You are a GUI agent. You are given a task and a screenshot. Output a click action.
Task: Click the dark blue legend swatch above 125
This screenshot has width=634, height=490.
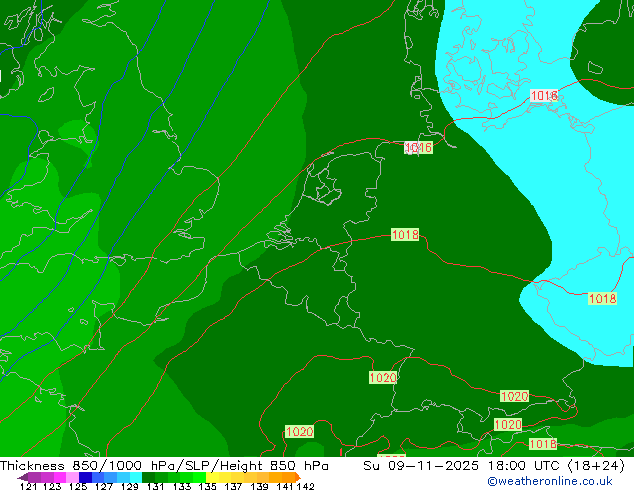85,477
